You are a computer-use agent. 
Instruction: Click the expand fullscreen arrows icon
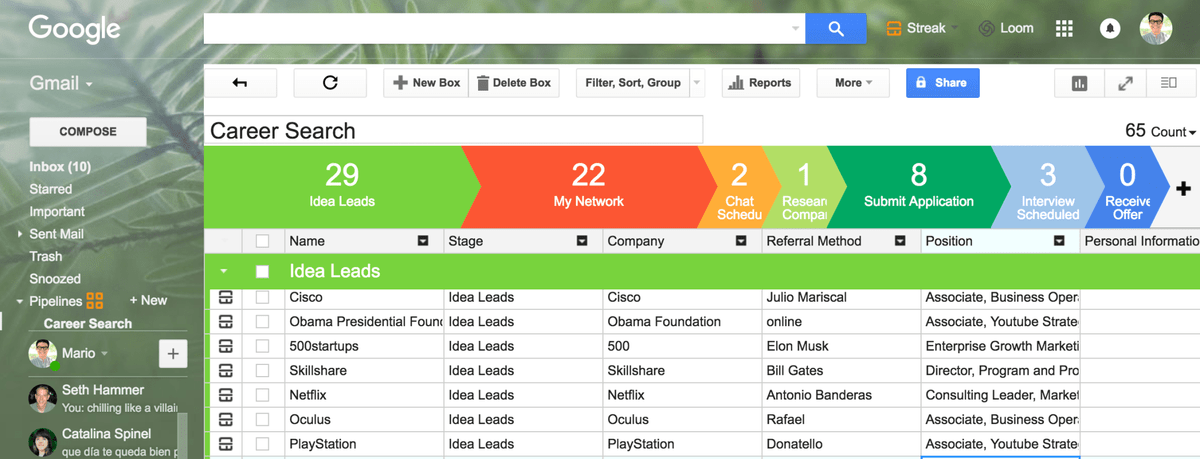click(x=1125, y=83)
